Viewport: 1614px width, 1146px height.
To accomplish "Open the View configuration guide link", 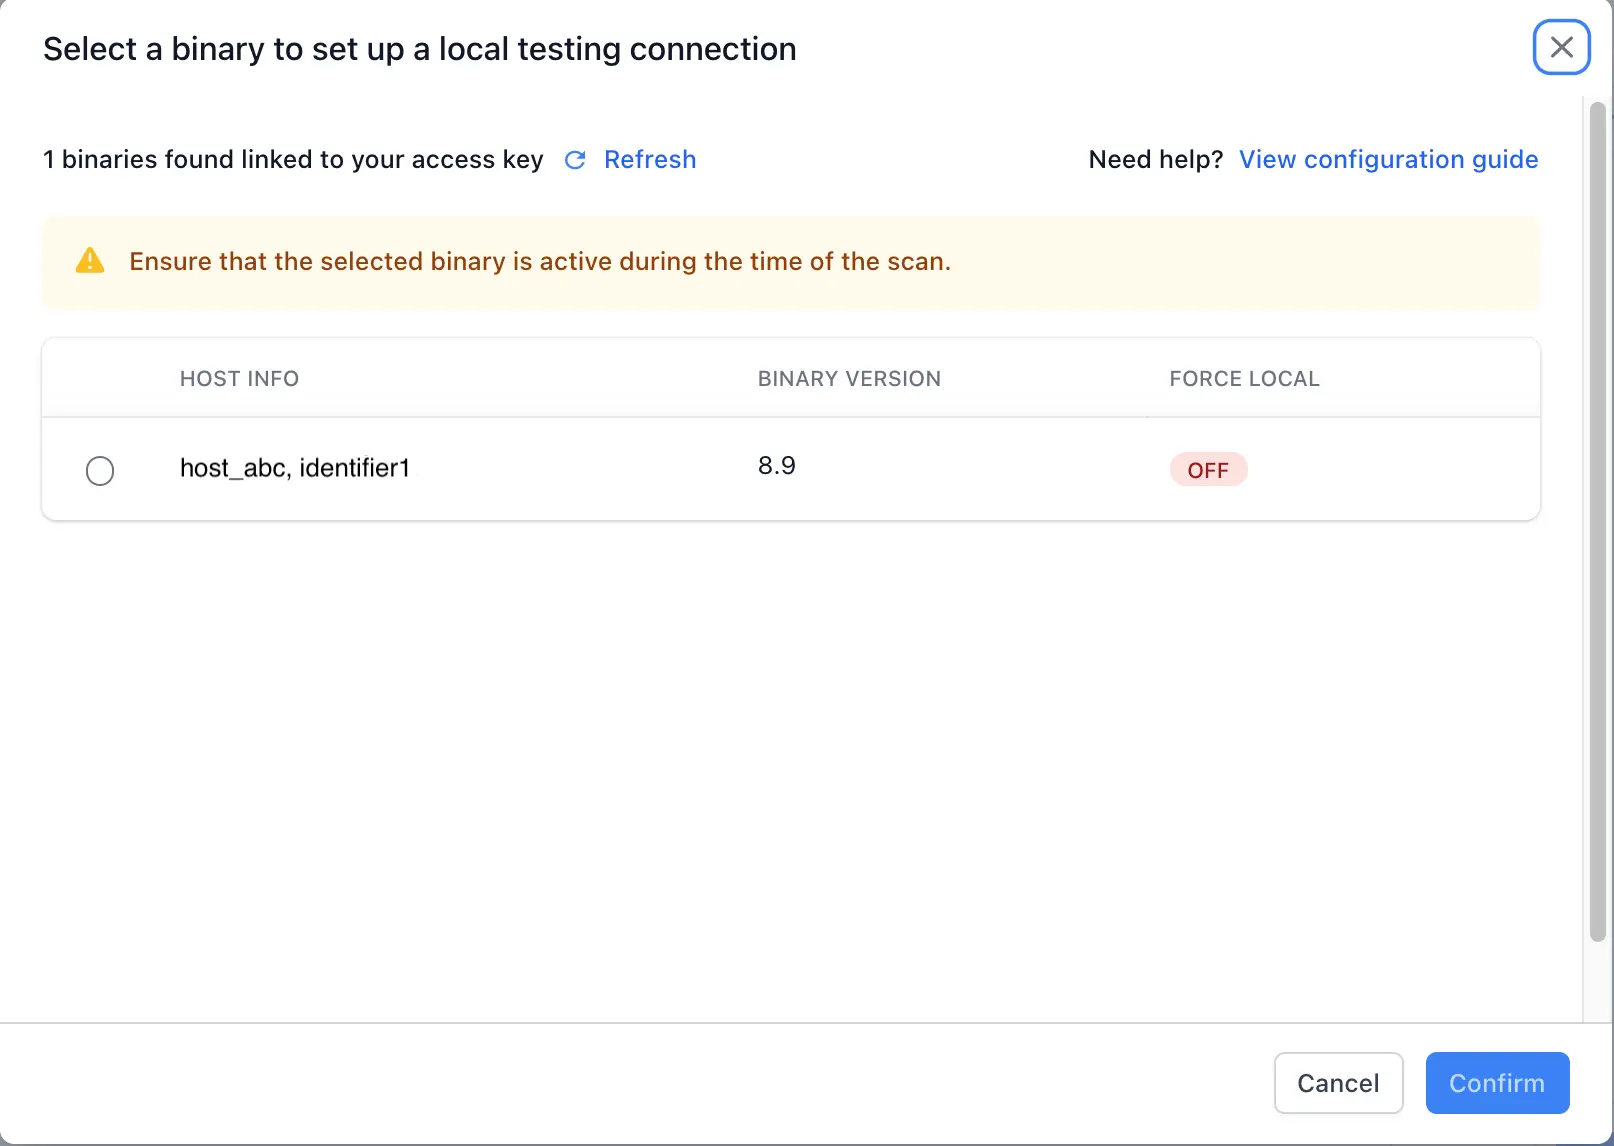I will (x=1388, y=160).
